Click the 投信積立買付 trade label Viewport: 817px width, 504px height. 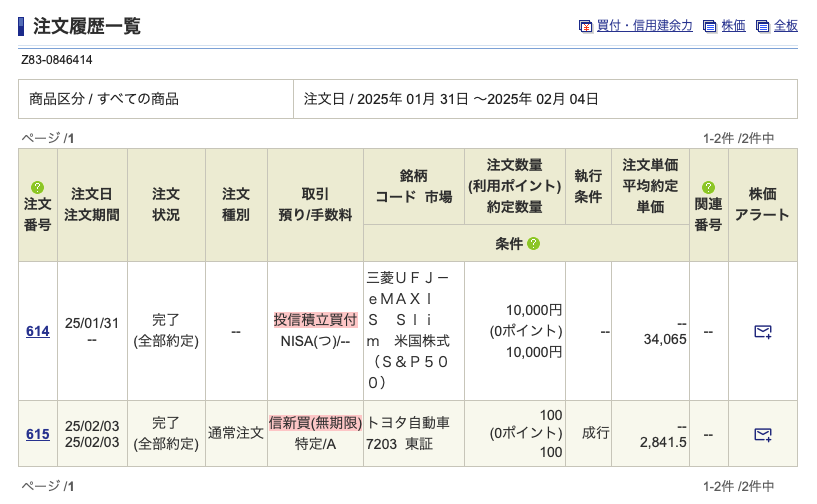tap(315, 320)
